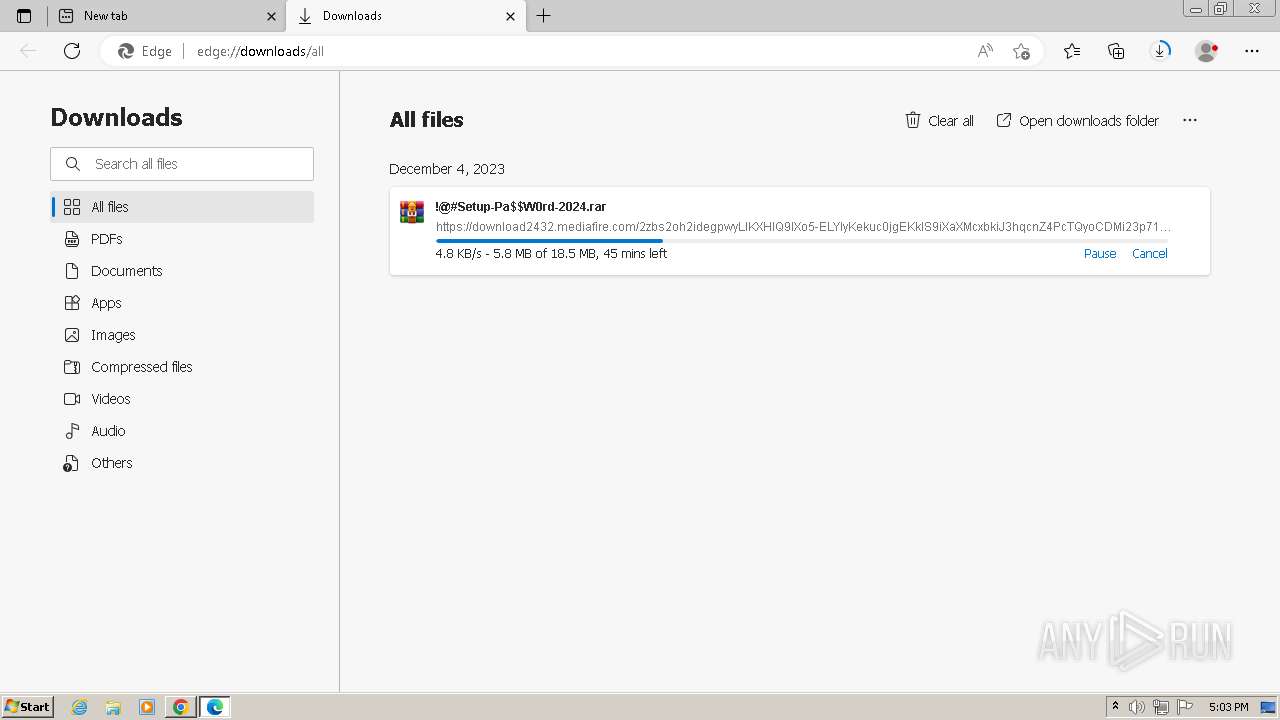1280x720 pixels.
Task: Click the Edge site identity icon
Action: [x=145, y=51]
